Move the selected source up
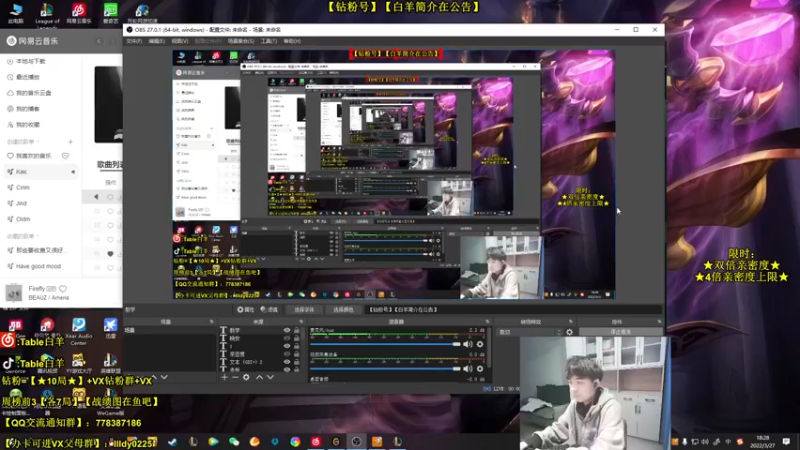The height and width of the screenshot is (450, 800). coord(259,377)
